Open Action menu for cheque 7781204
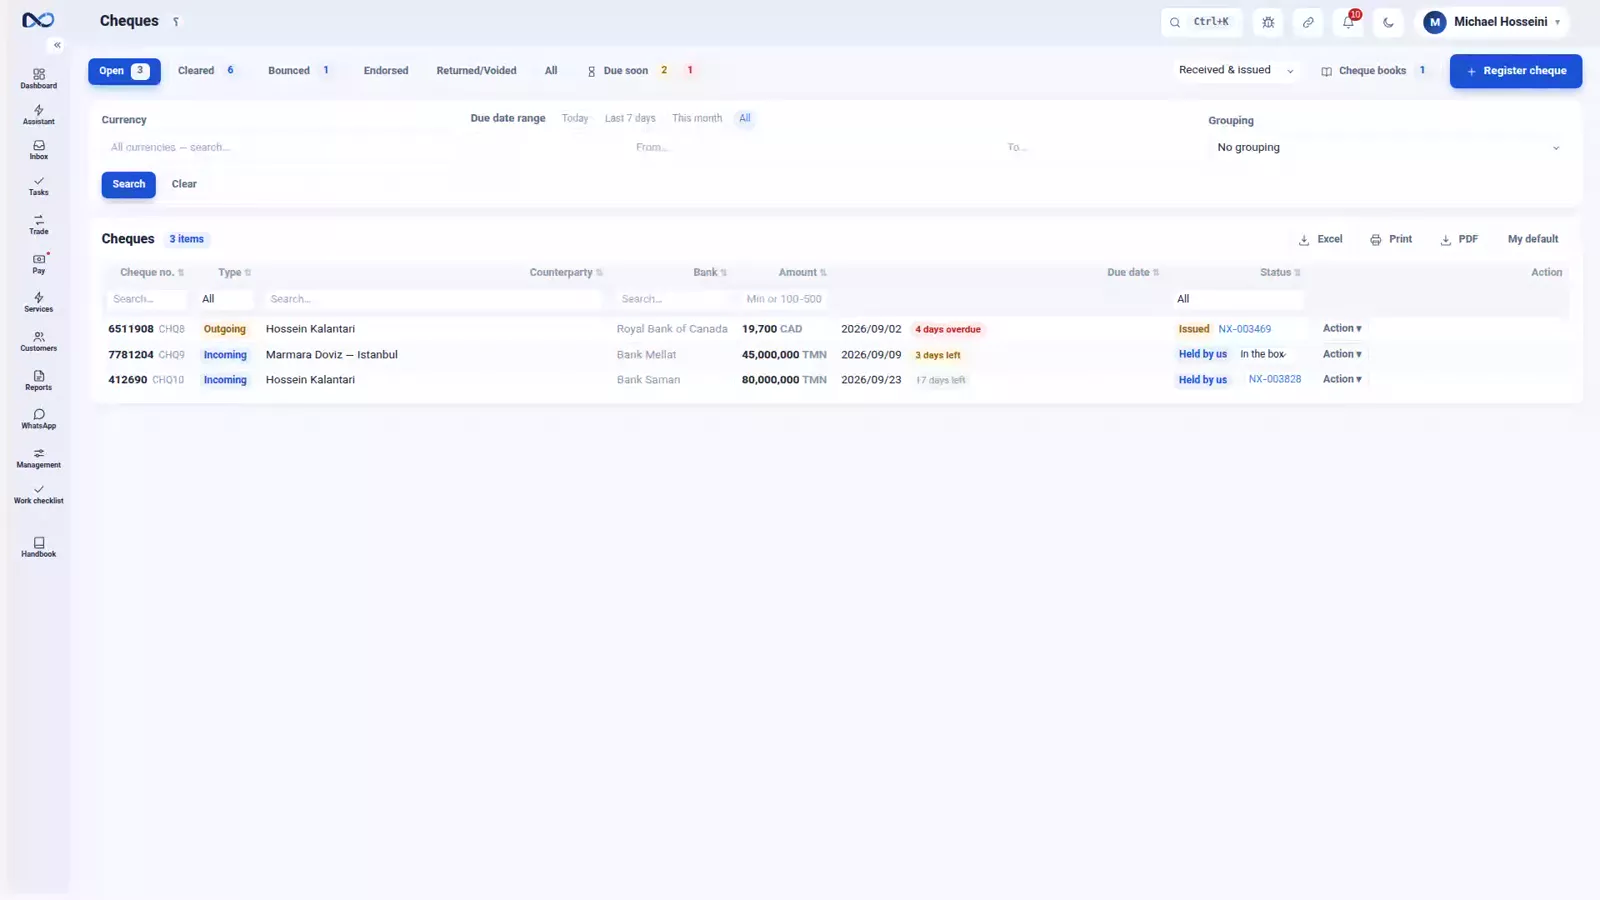This screenshot has height=900, width=1600. [1342, 354]
